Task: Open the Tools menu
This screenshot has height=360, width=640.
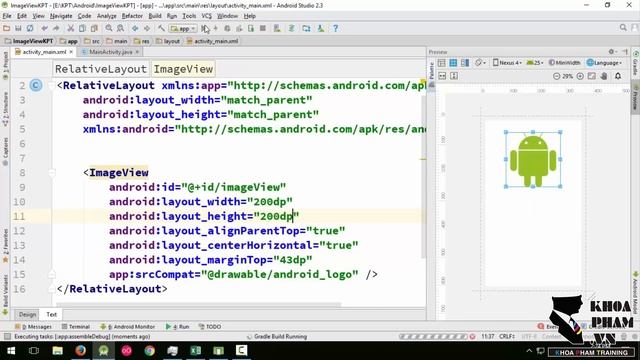Action: coord(189,16)
